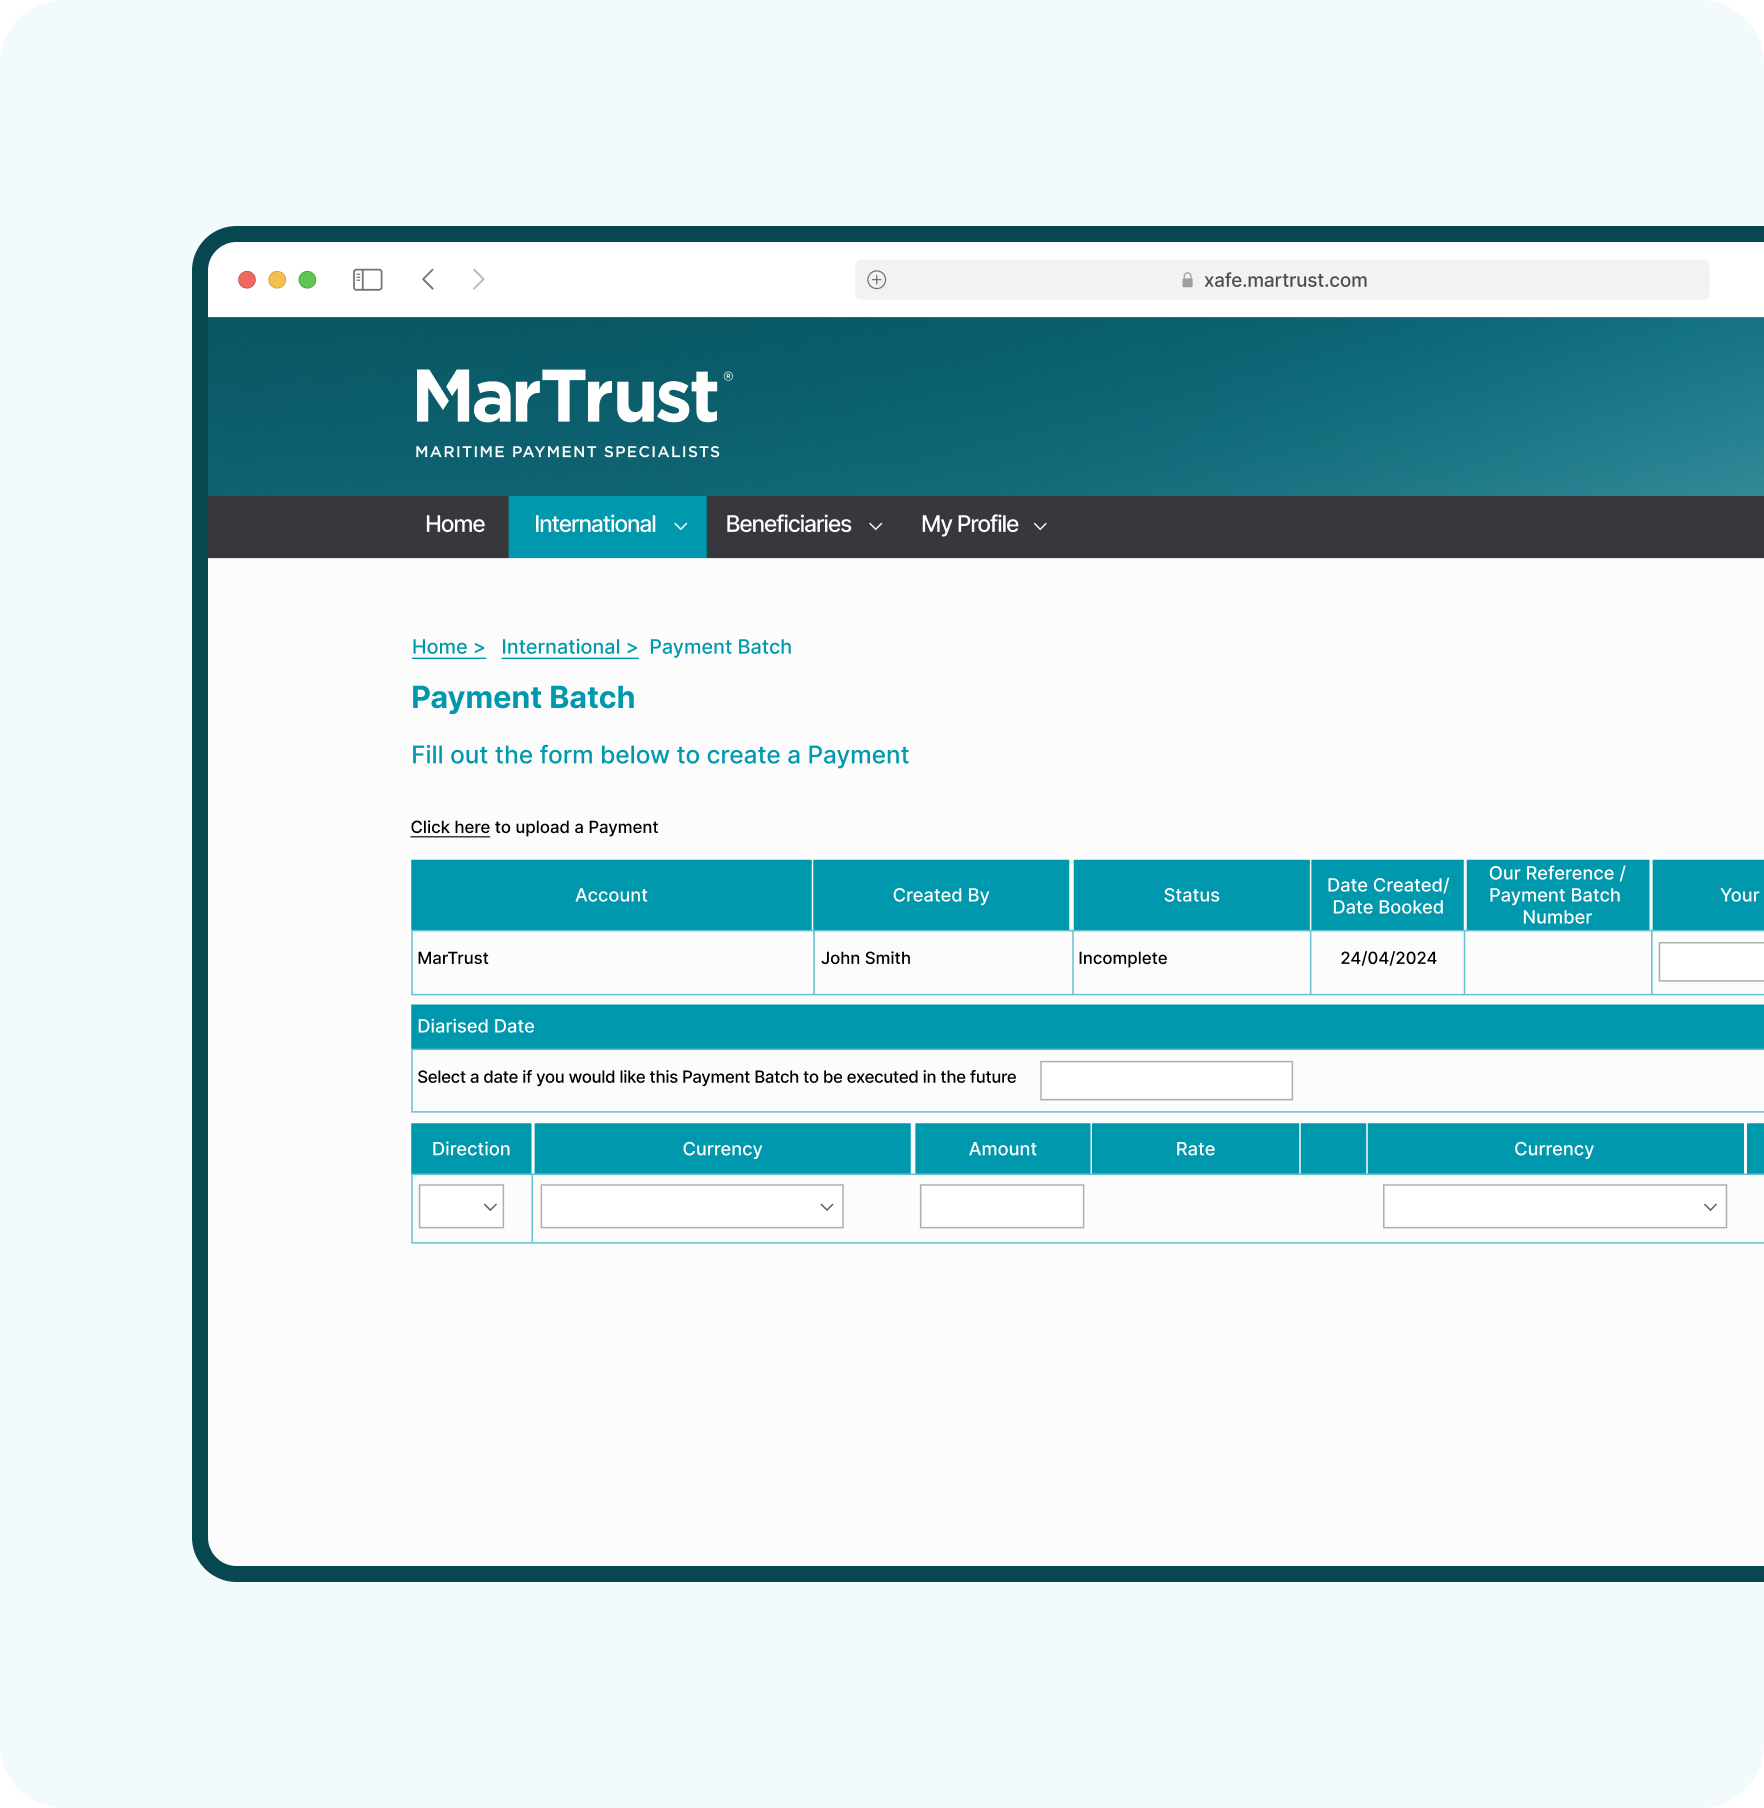The image size is (1764, 1808).
Task: Click the browser forward arrow
Action: click(478, 280)
